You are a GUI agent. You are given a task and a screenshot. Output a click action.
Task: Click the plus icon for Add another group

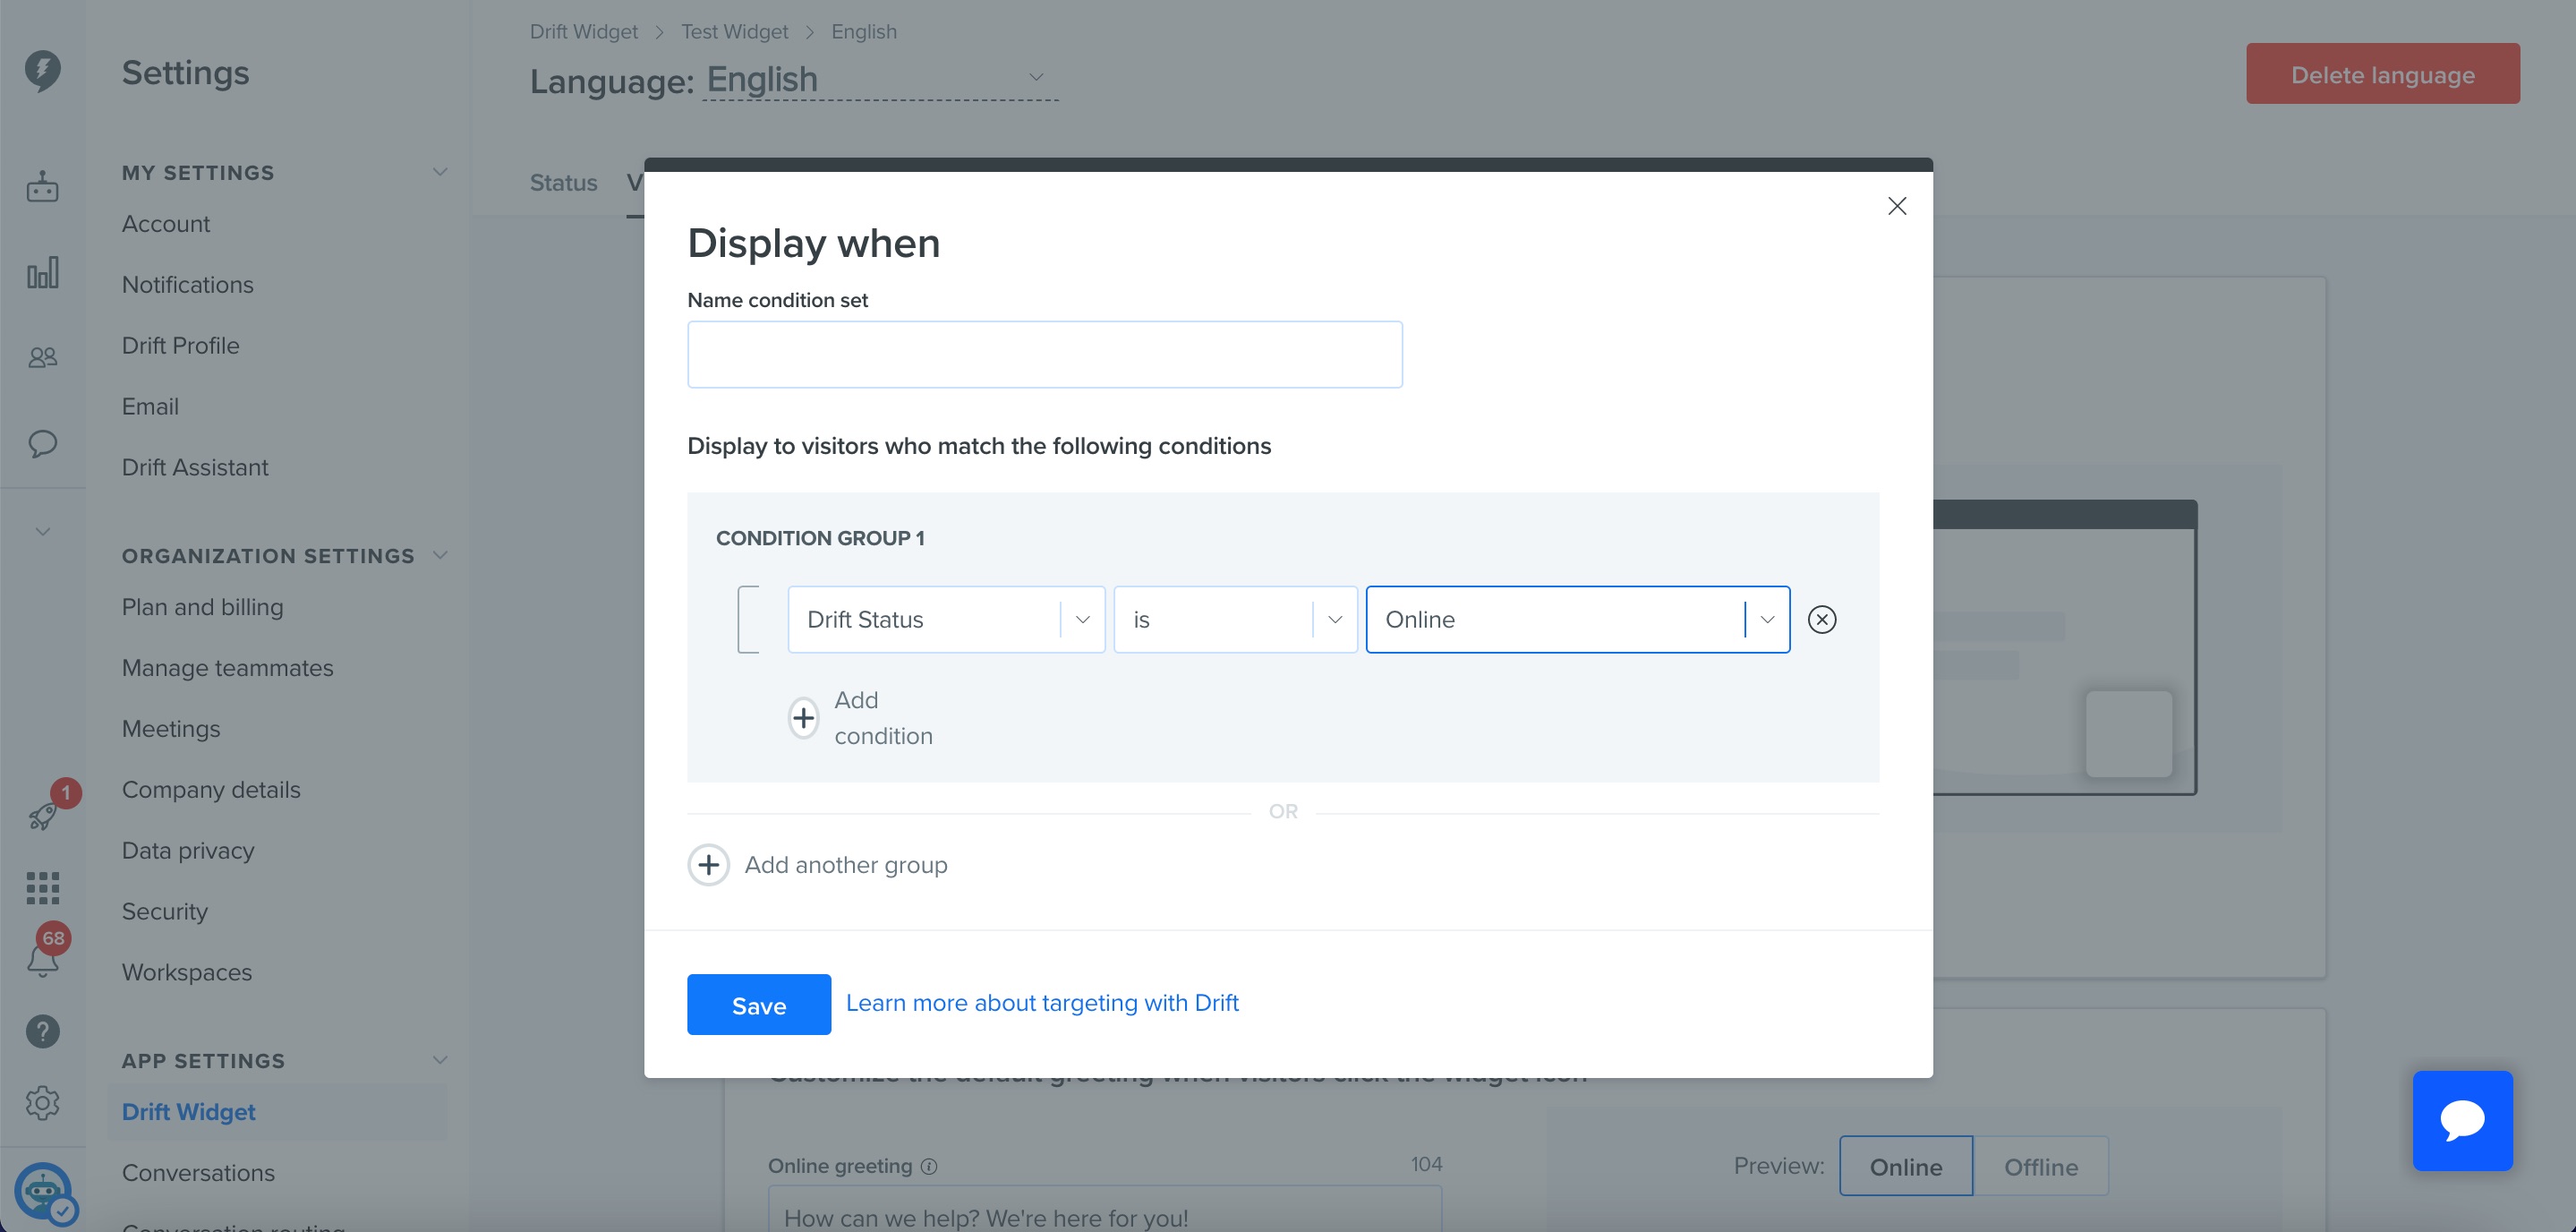pos(708,865)
